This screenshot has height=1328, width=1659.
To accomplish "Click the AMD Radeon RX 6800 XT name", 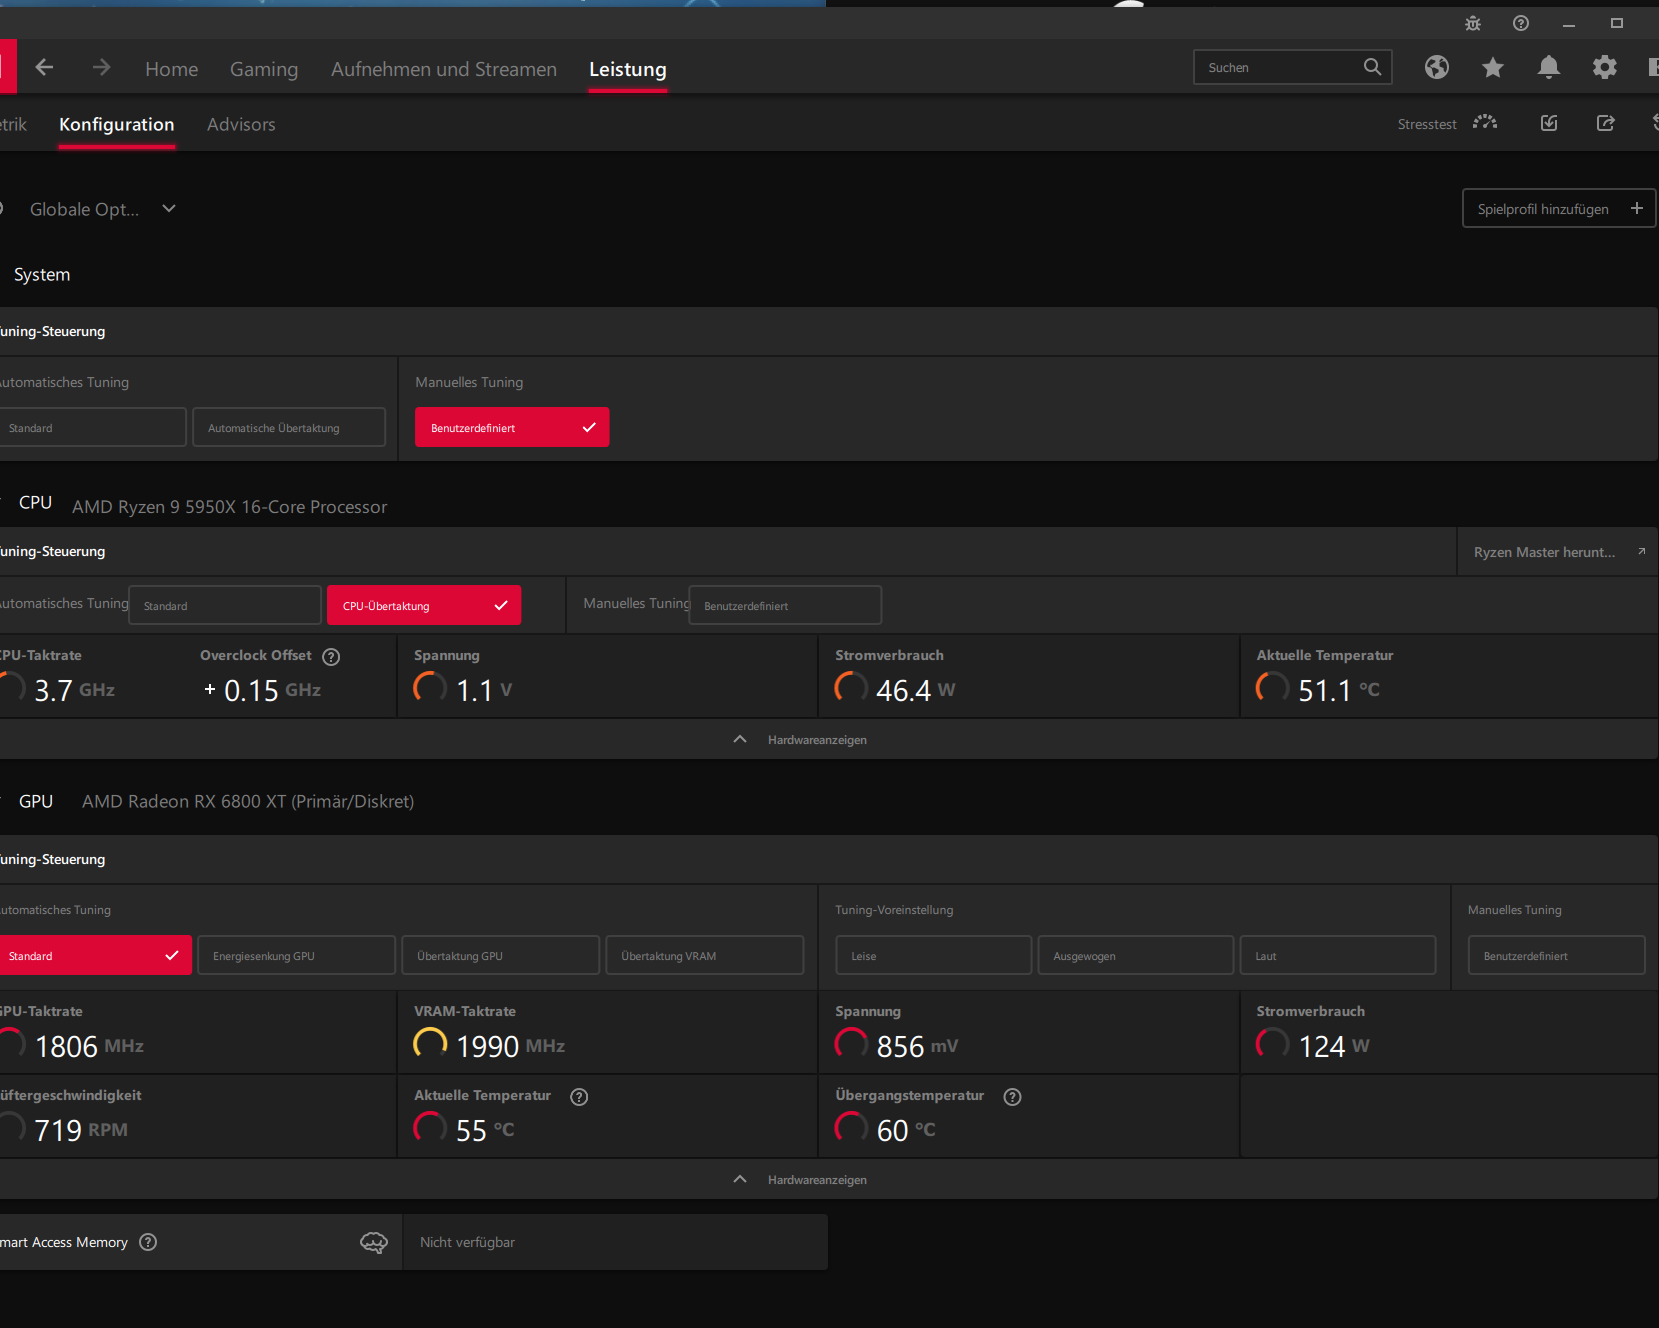I will pos(248,801).
